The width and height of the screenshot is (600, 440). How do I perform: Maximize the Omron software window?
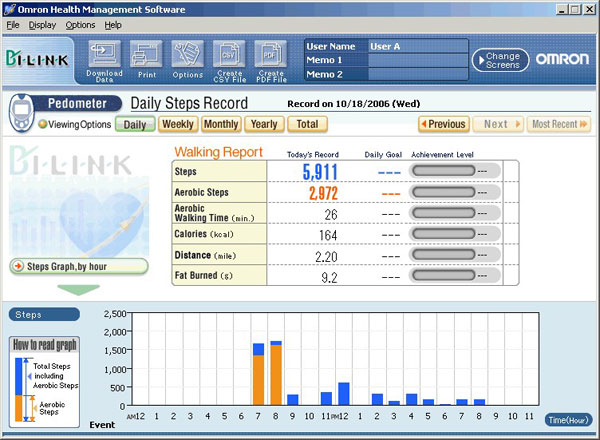[575, 10]
